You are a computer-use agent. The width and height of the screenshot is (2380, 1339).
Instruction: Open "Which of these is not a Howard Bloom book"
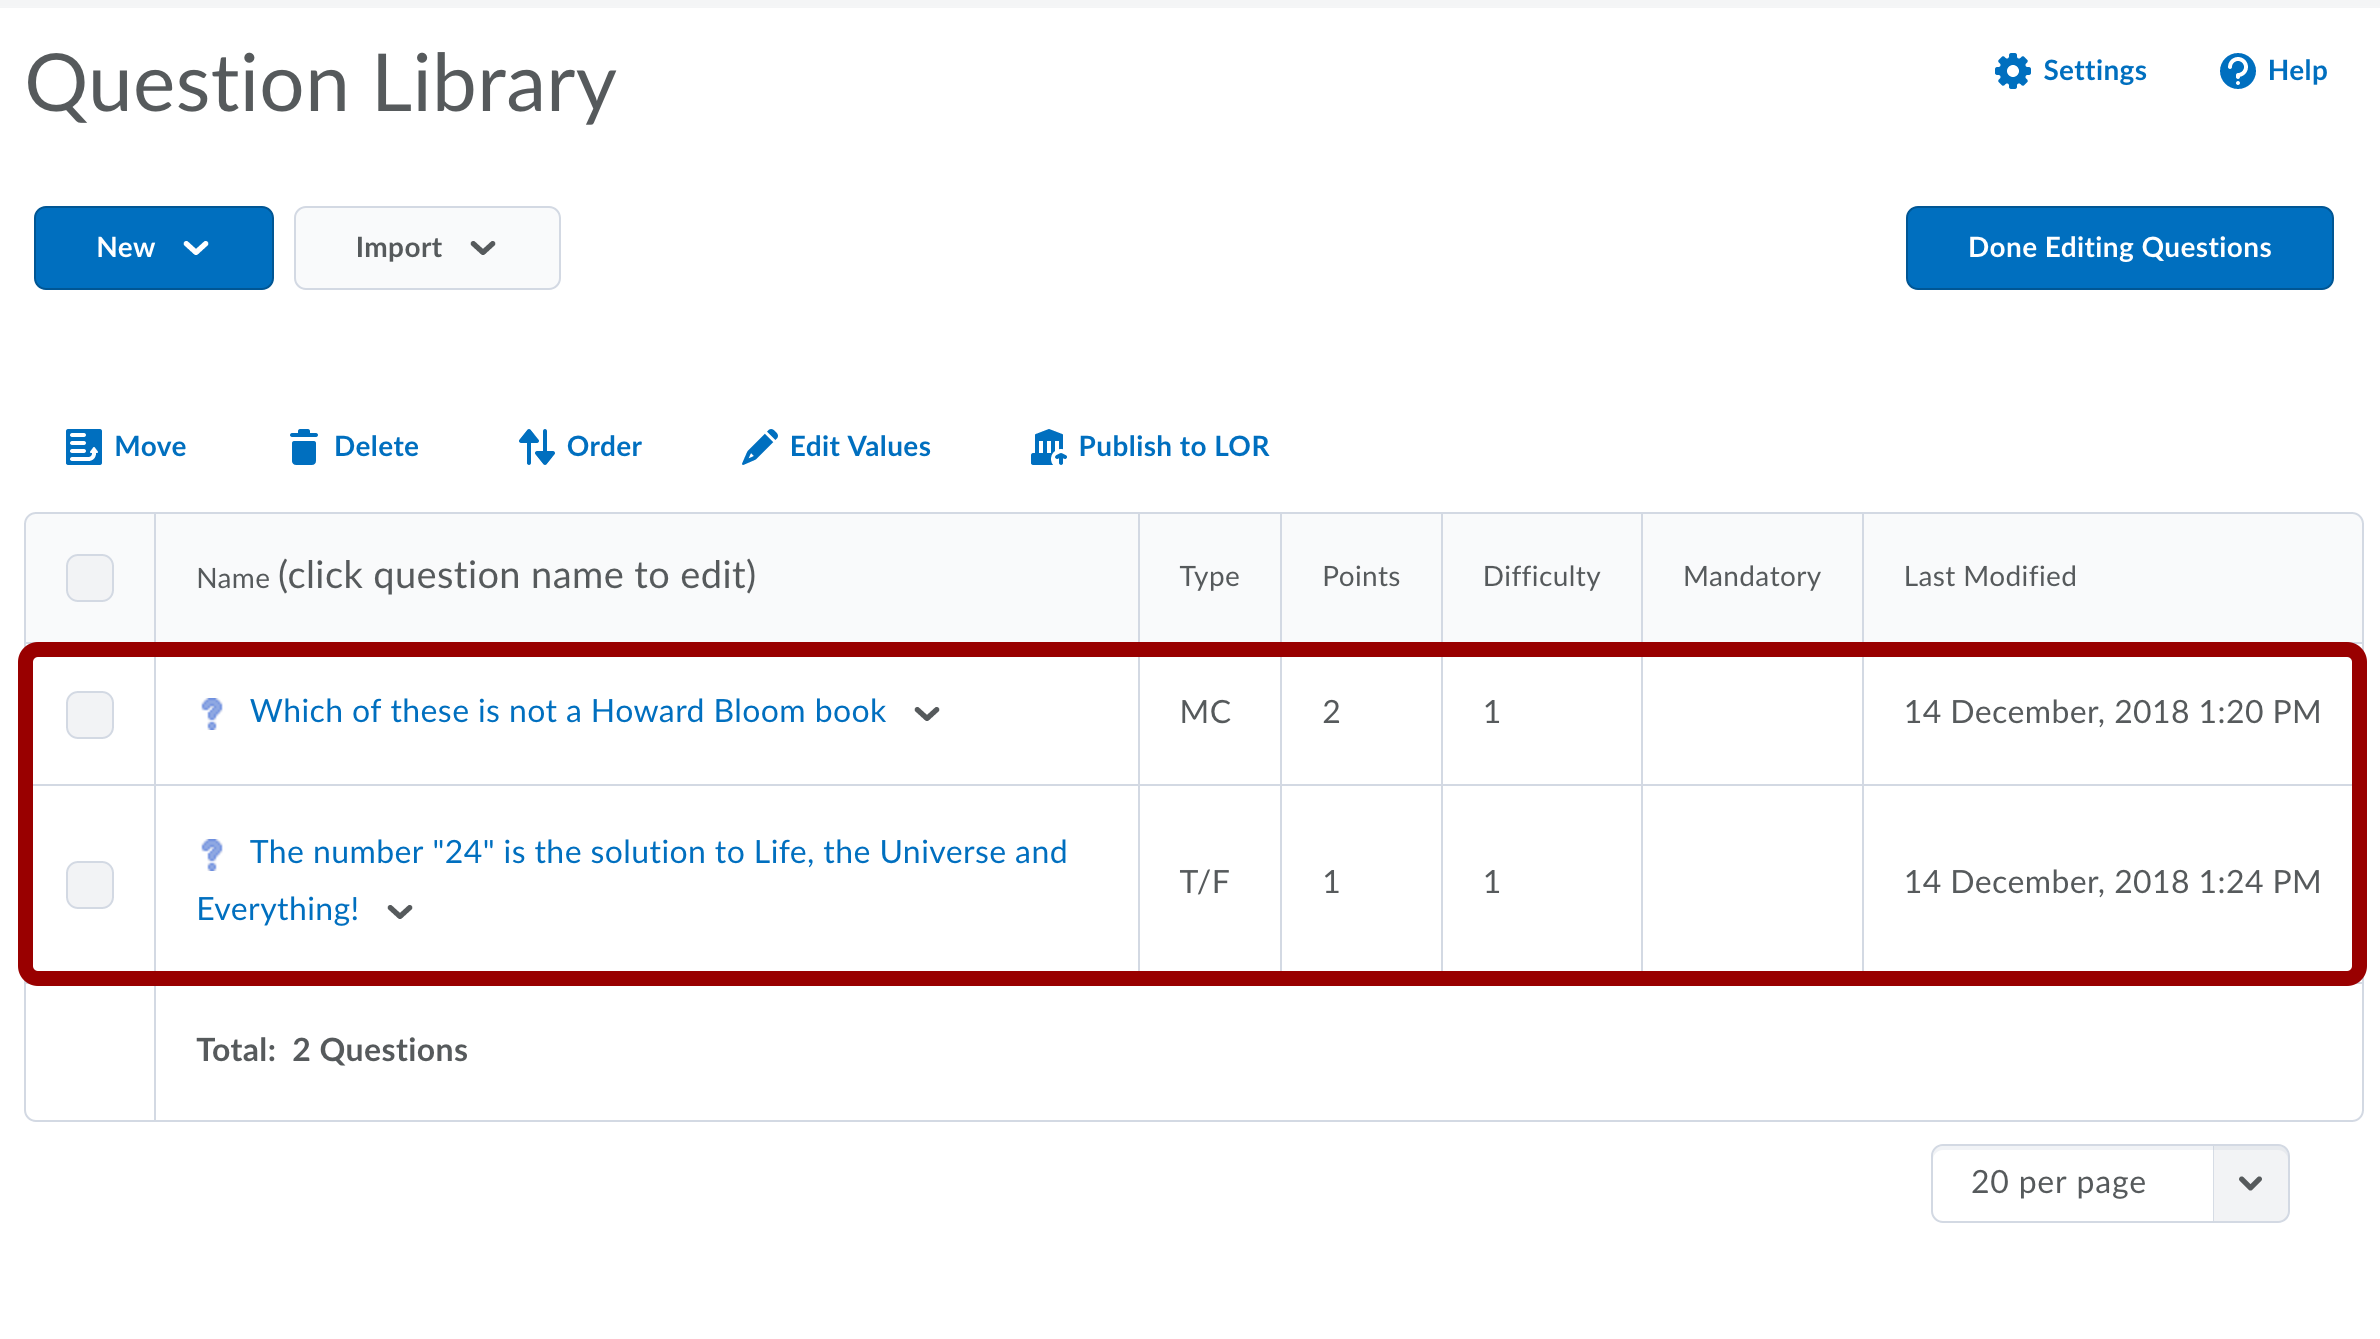coord(567,712)
